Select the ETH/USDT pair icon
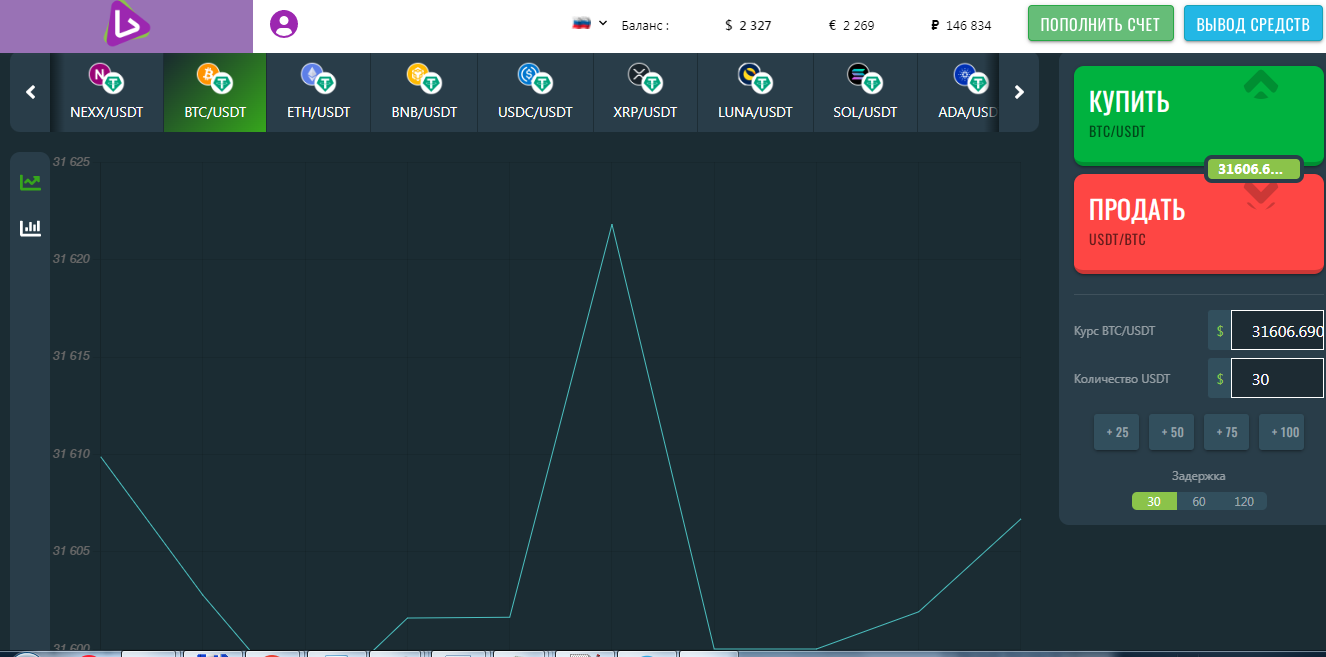The image size is (1326, 657). pos(318,78)
